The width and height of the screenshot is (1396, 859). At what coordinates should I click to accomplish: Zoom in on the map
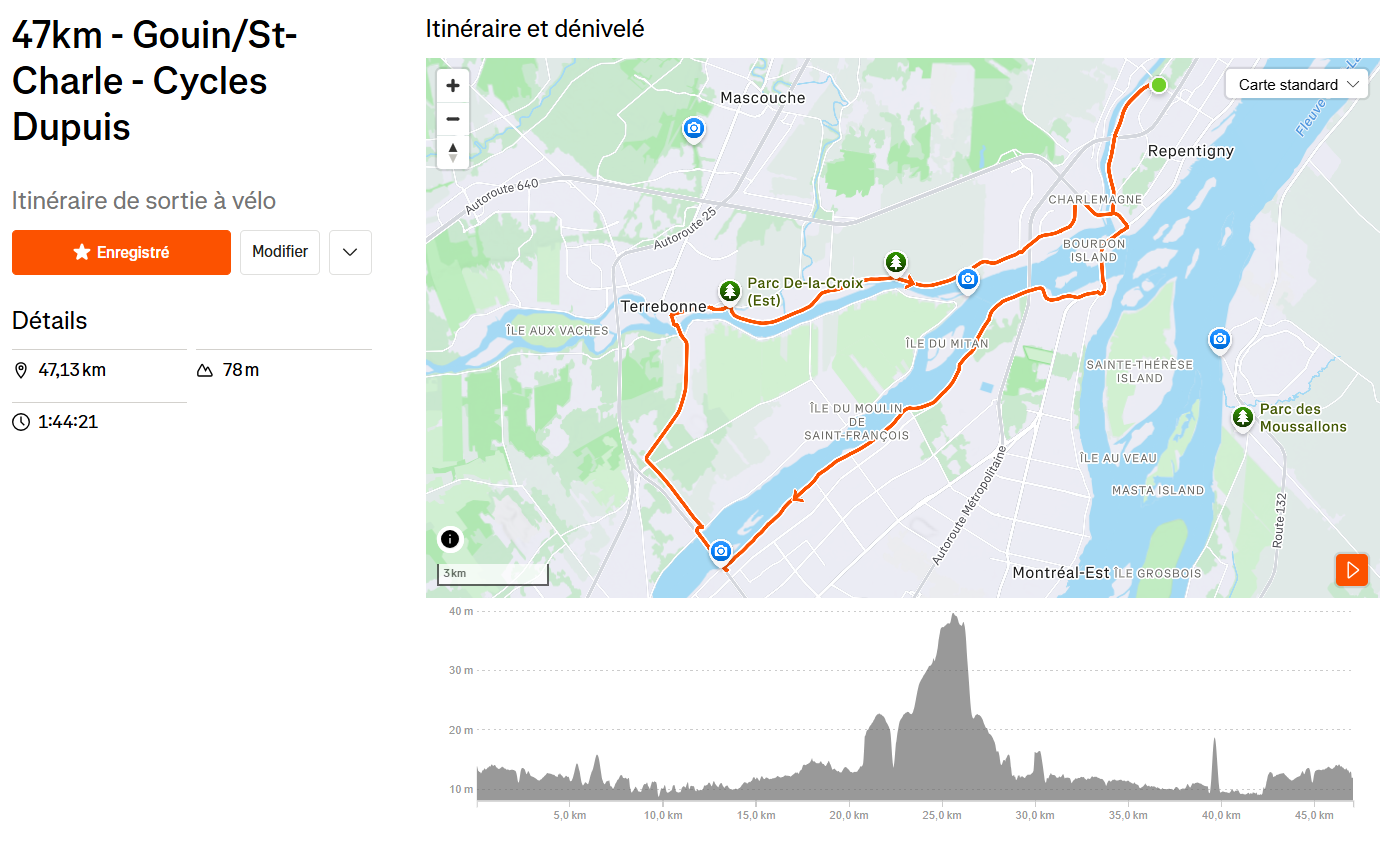pos(453,86)
